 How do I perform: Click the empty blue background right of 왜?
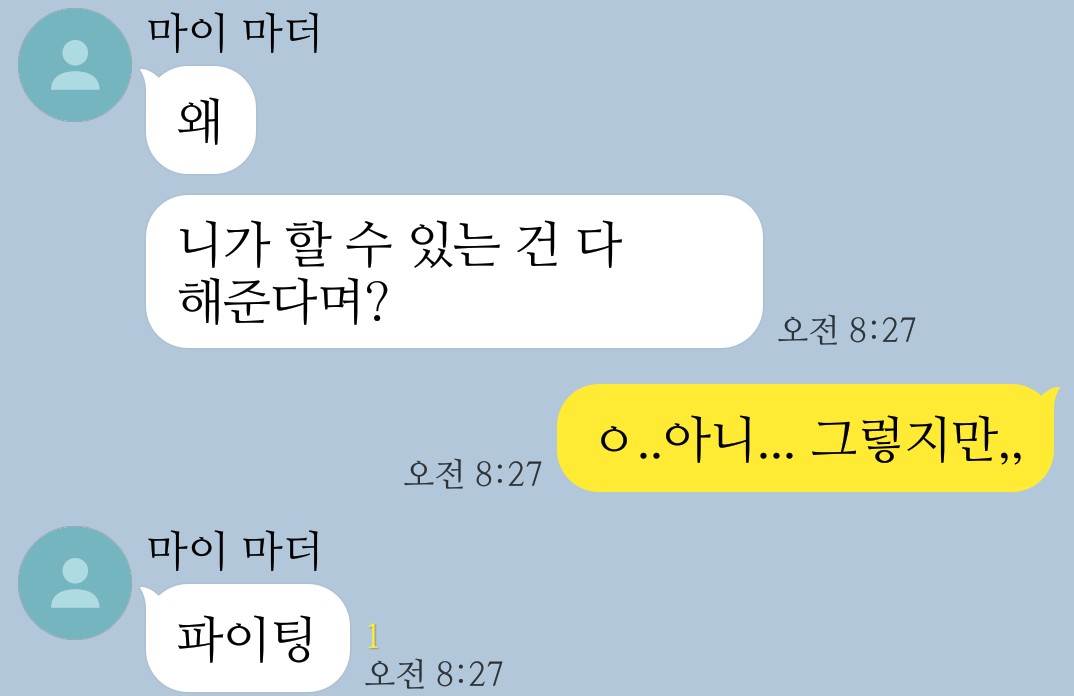(x=616, y=120)
